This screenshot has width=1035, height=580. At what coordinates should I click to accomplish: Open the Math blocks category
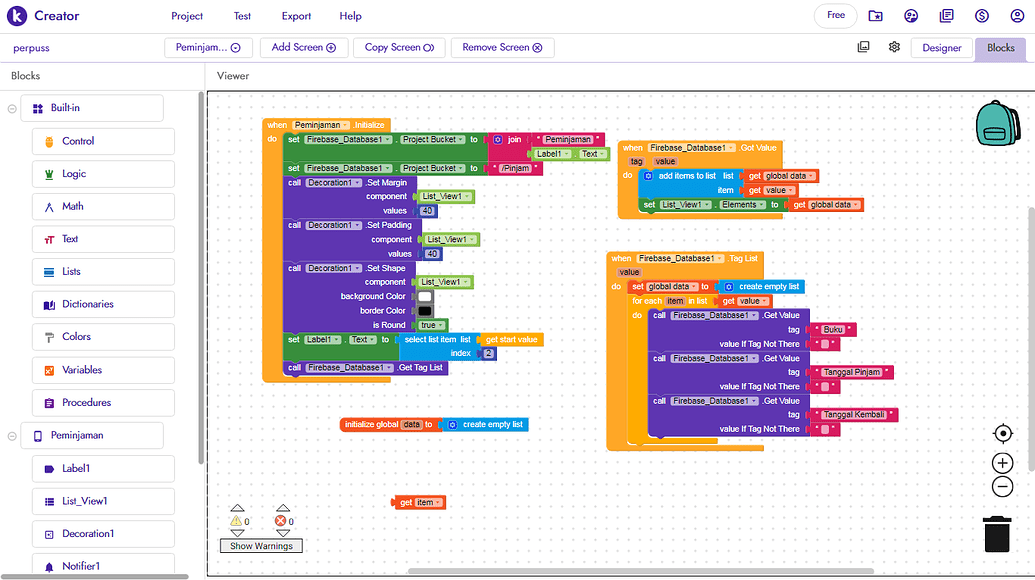(x=103, y=207)
